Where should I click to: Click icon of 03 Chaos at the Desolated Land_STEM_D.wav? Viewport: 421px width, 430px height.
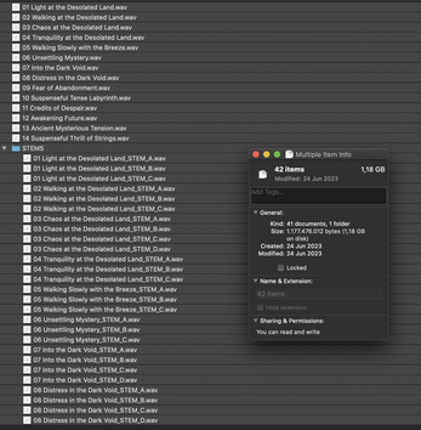pyautogui.click(x=27, y=249)
